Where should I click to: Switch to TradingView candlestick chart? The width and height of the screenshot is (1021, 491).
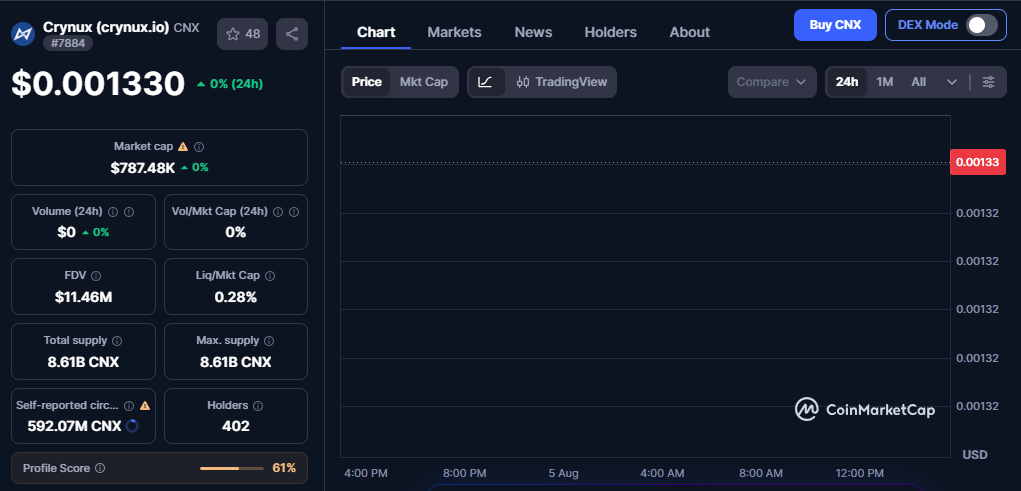[x=561, y=82]
